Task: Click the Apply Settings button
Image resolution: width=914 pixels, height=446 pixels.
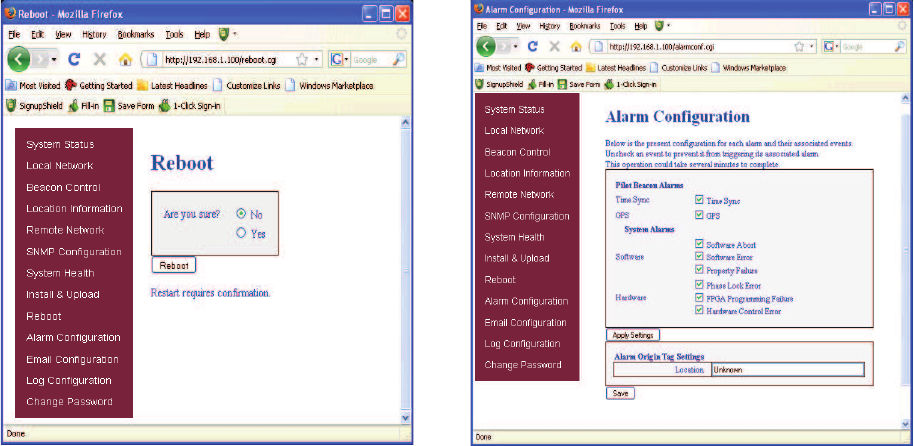Action: point(633,335)
